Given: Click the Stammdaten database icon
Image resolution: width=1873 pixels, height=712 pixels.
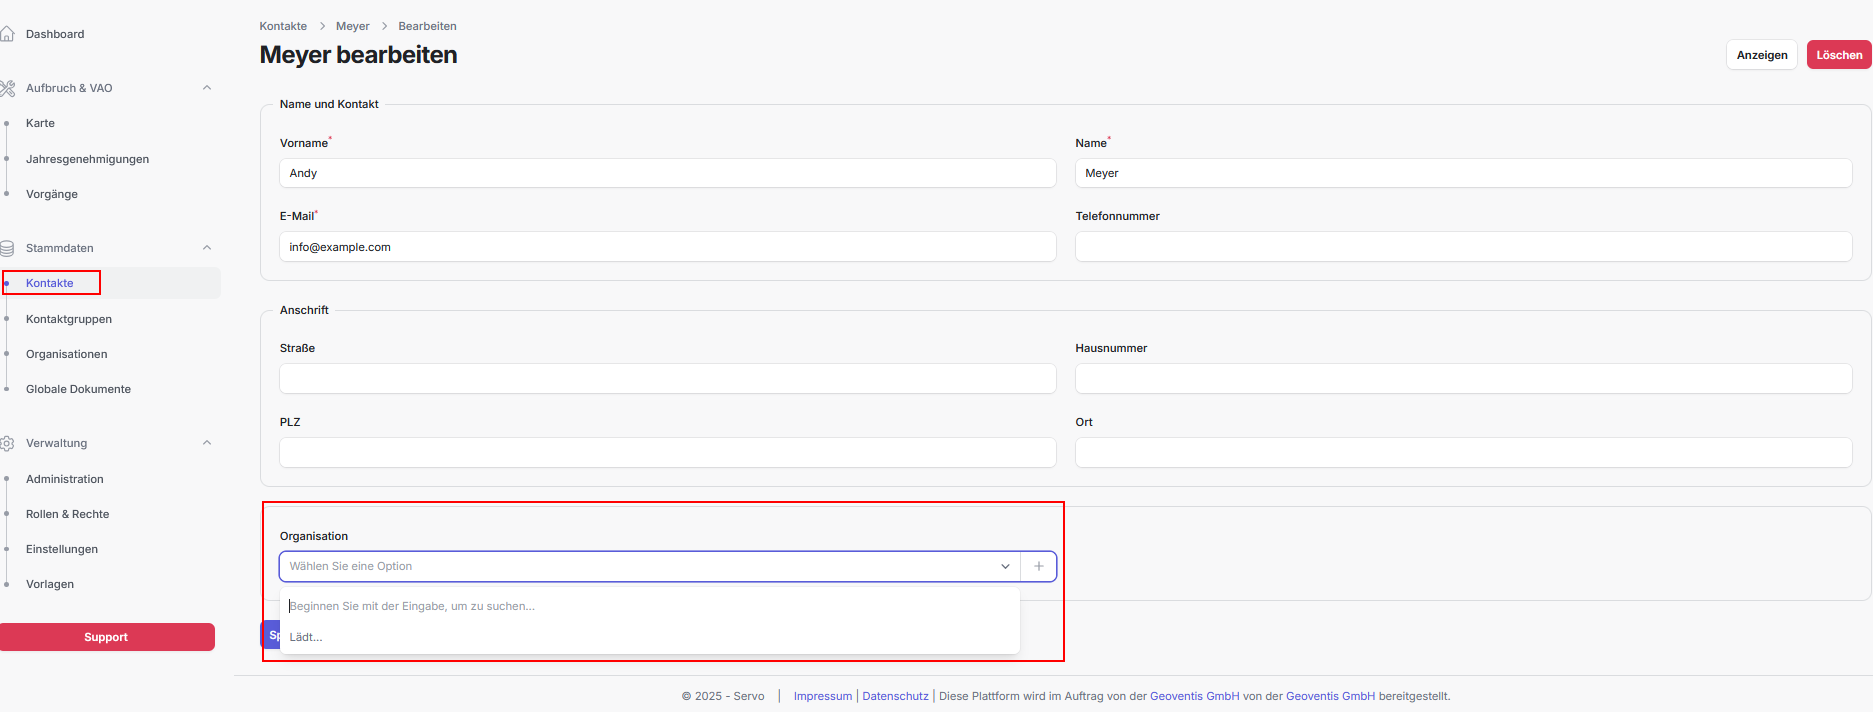Looking at the screenshot, I should pos(7,248).
